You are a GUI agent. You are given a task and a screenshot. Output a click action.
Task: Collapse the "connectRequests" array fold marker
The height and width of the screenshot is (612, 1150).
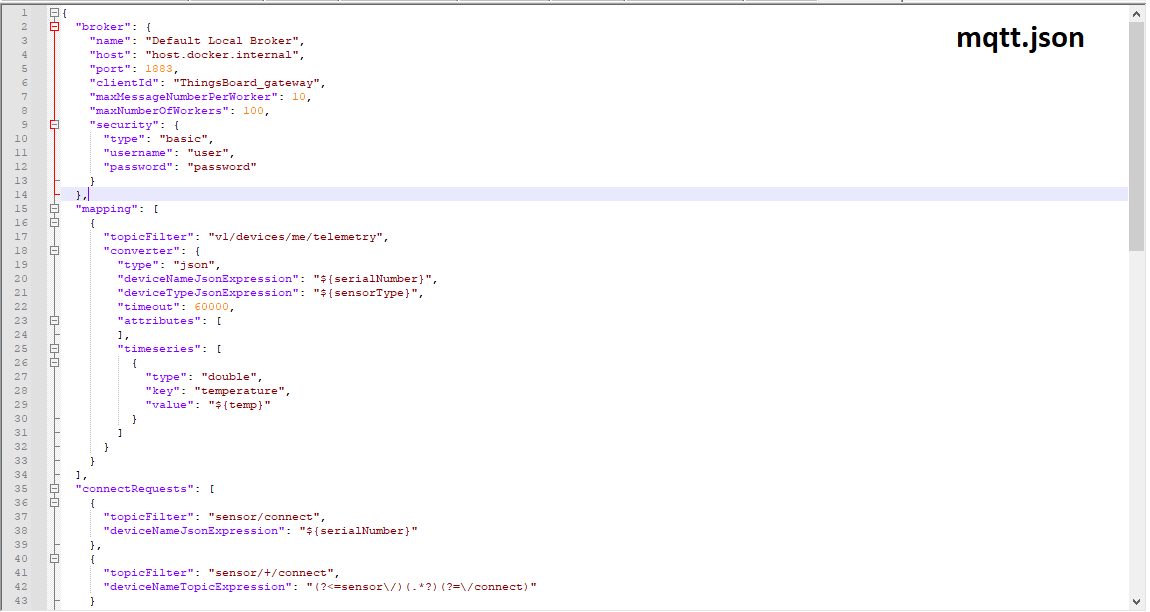54,488
